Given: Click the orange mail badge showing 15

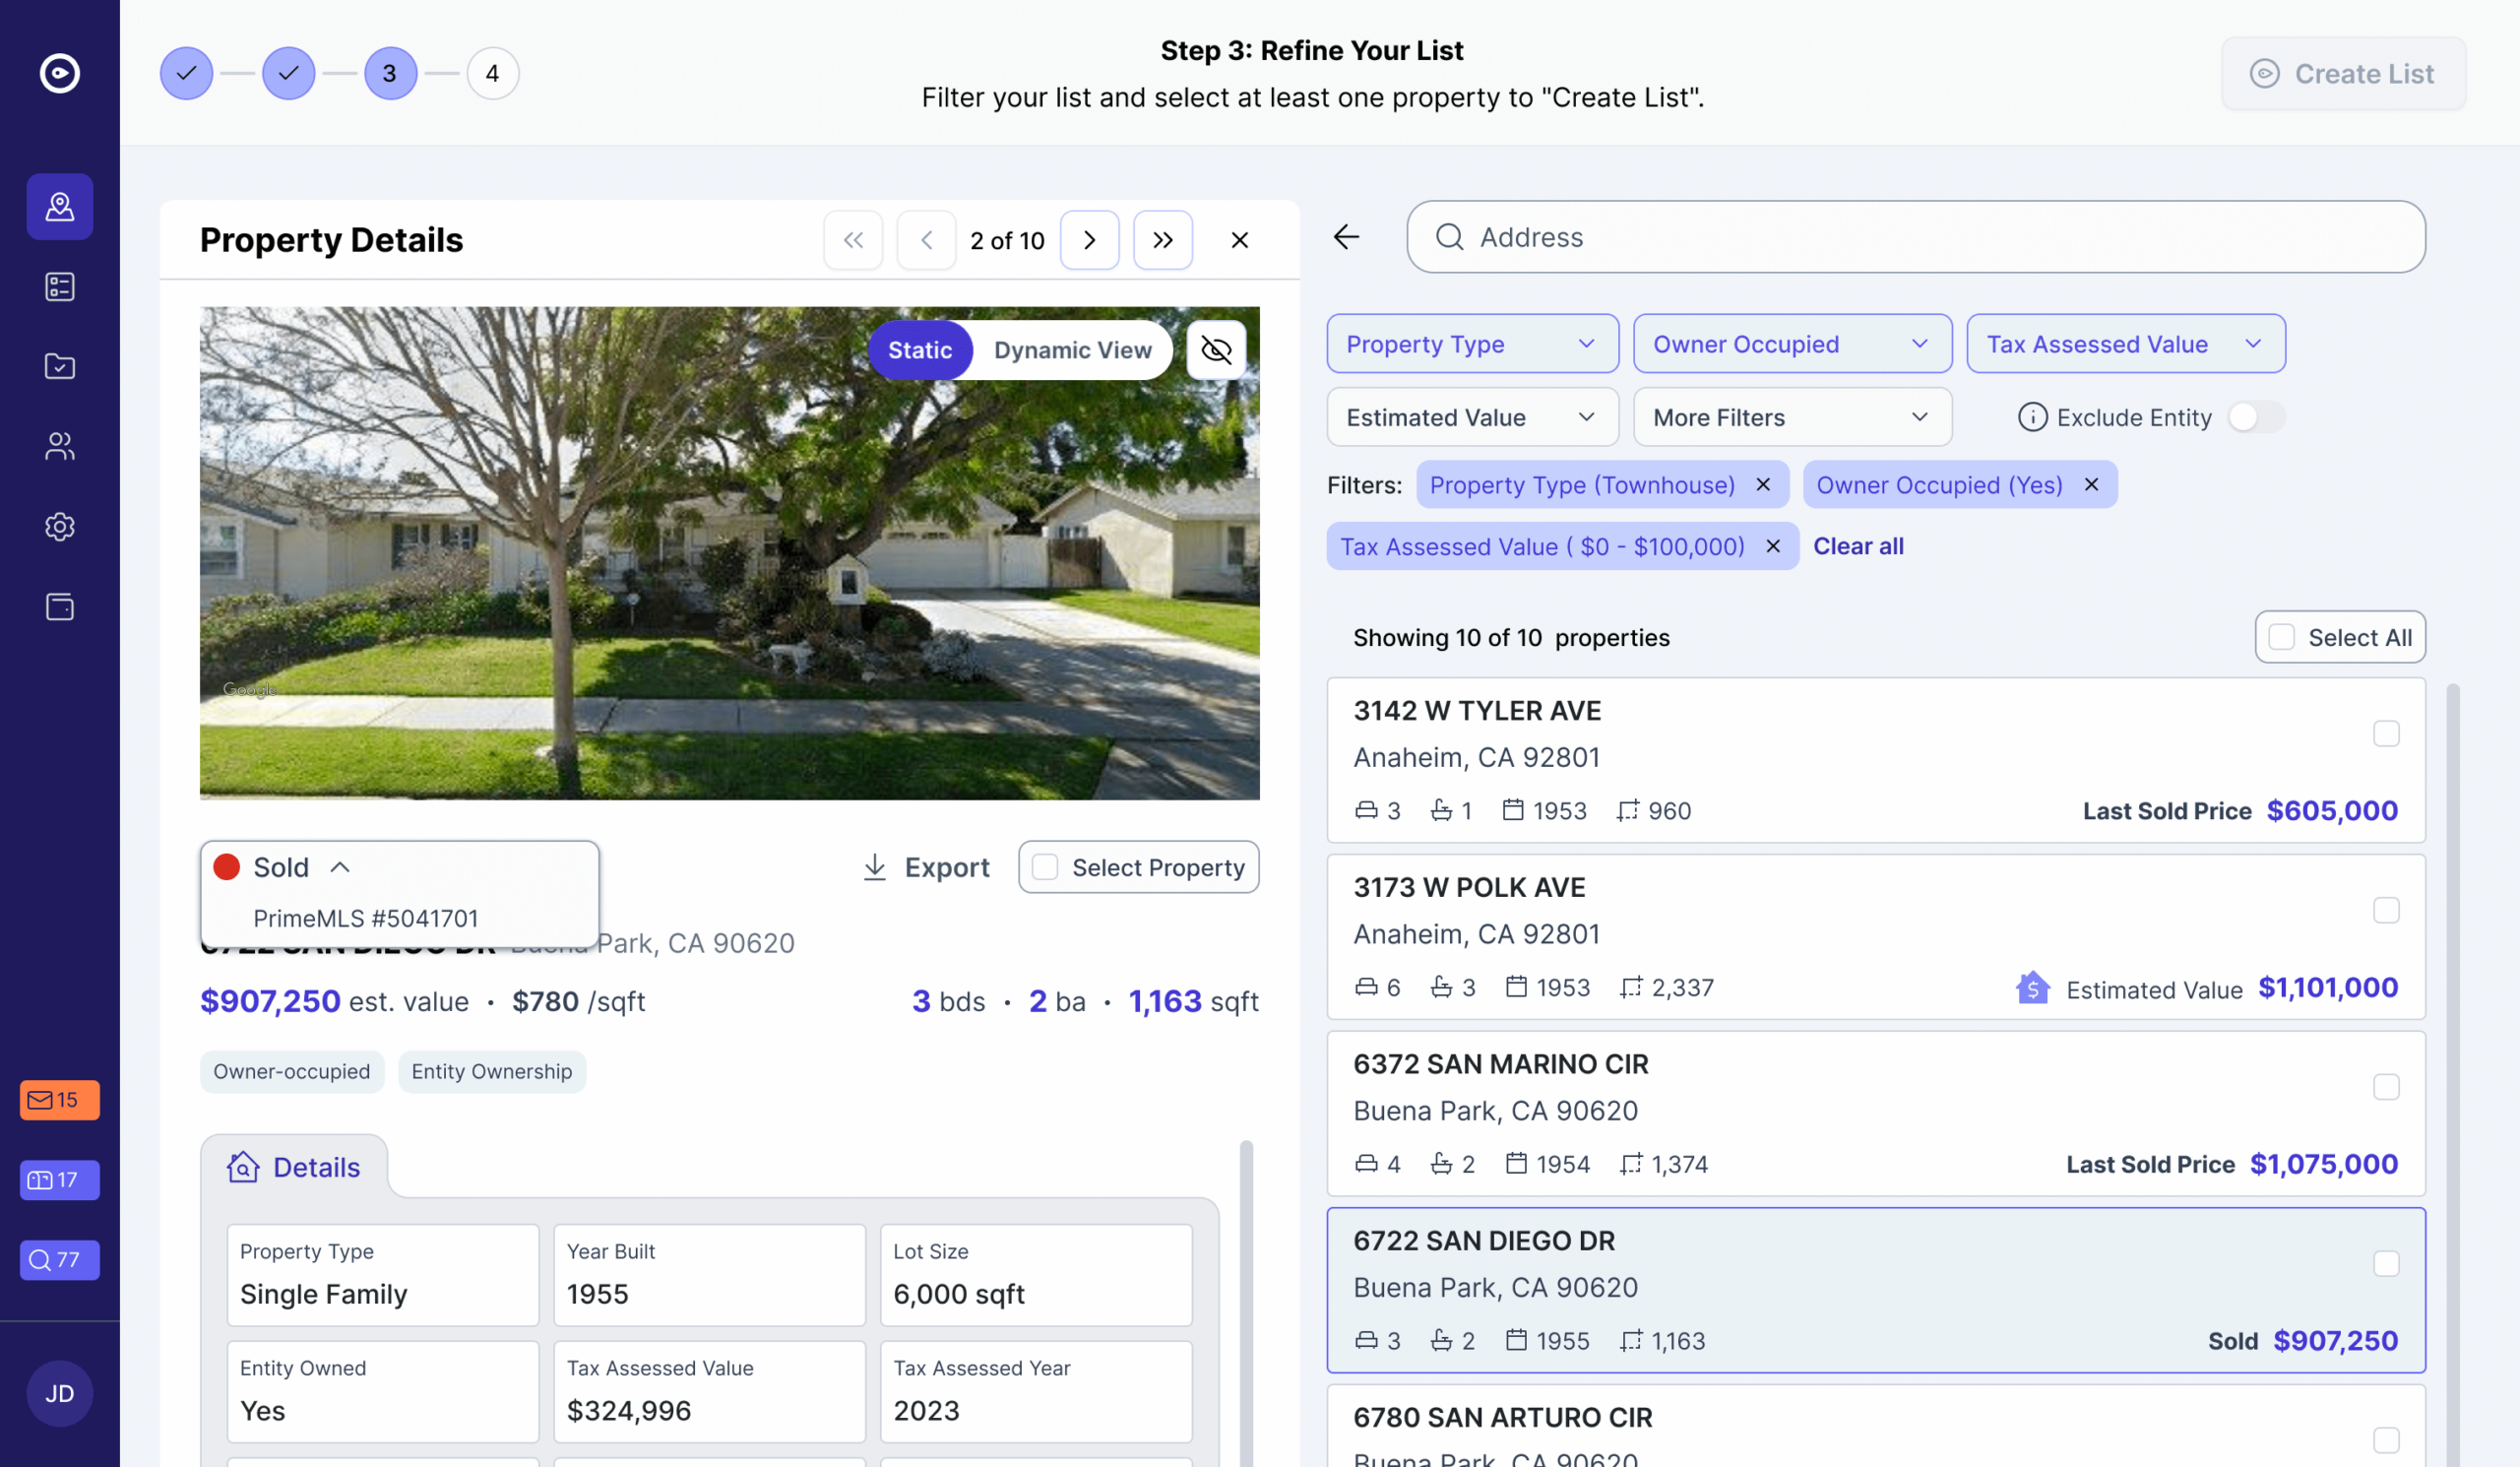Looking at the screenshot, I should click(x=60, y=1100).
